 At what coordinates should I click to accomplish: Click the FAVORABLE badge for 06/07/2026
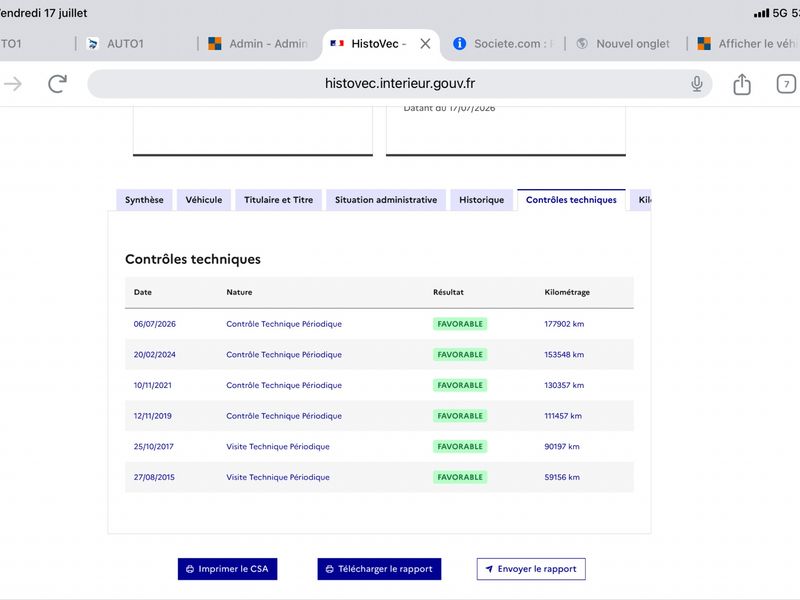coord(460,324)
